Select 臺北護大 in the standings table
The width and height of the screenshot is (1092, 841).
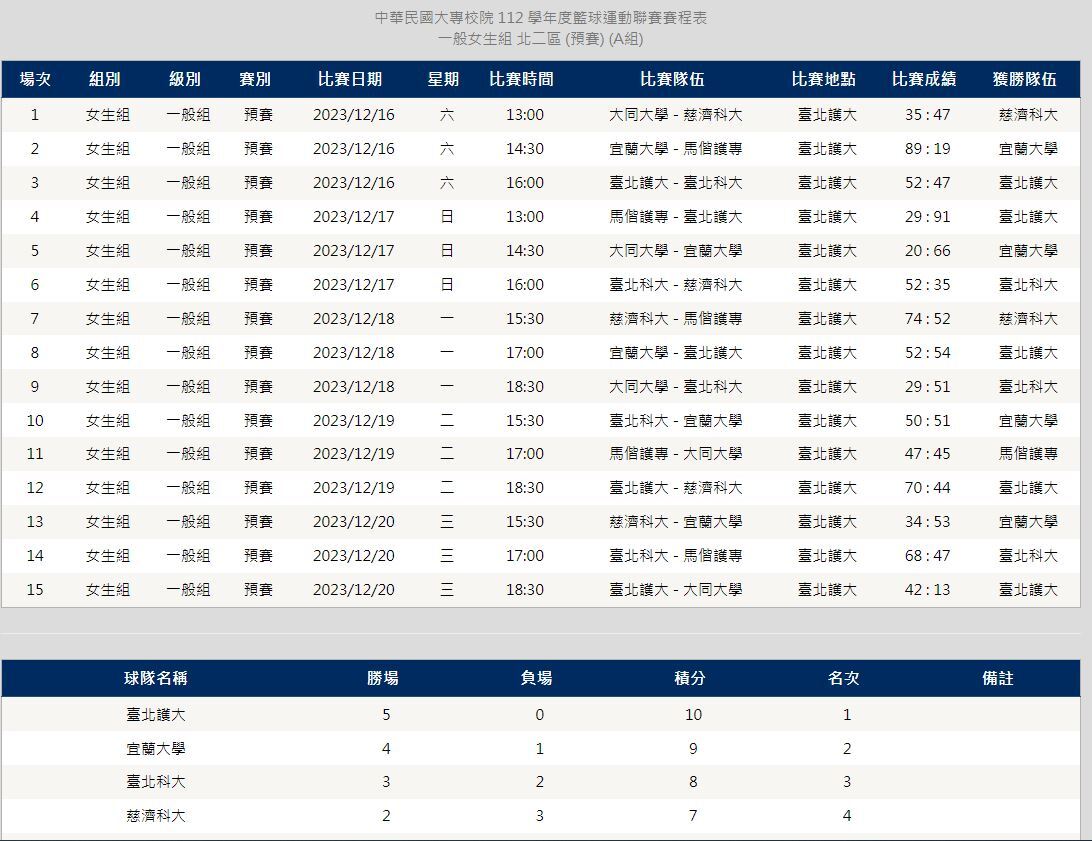coord(156,715)
